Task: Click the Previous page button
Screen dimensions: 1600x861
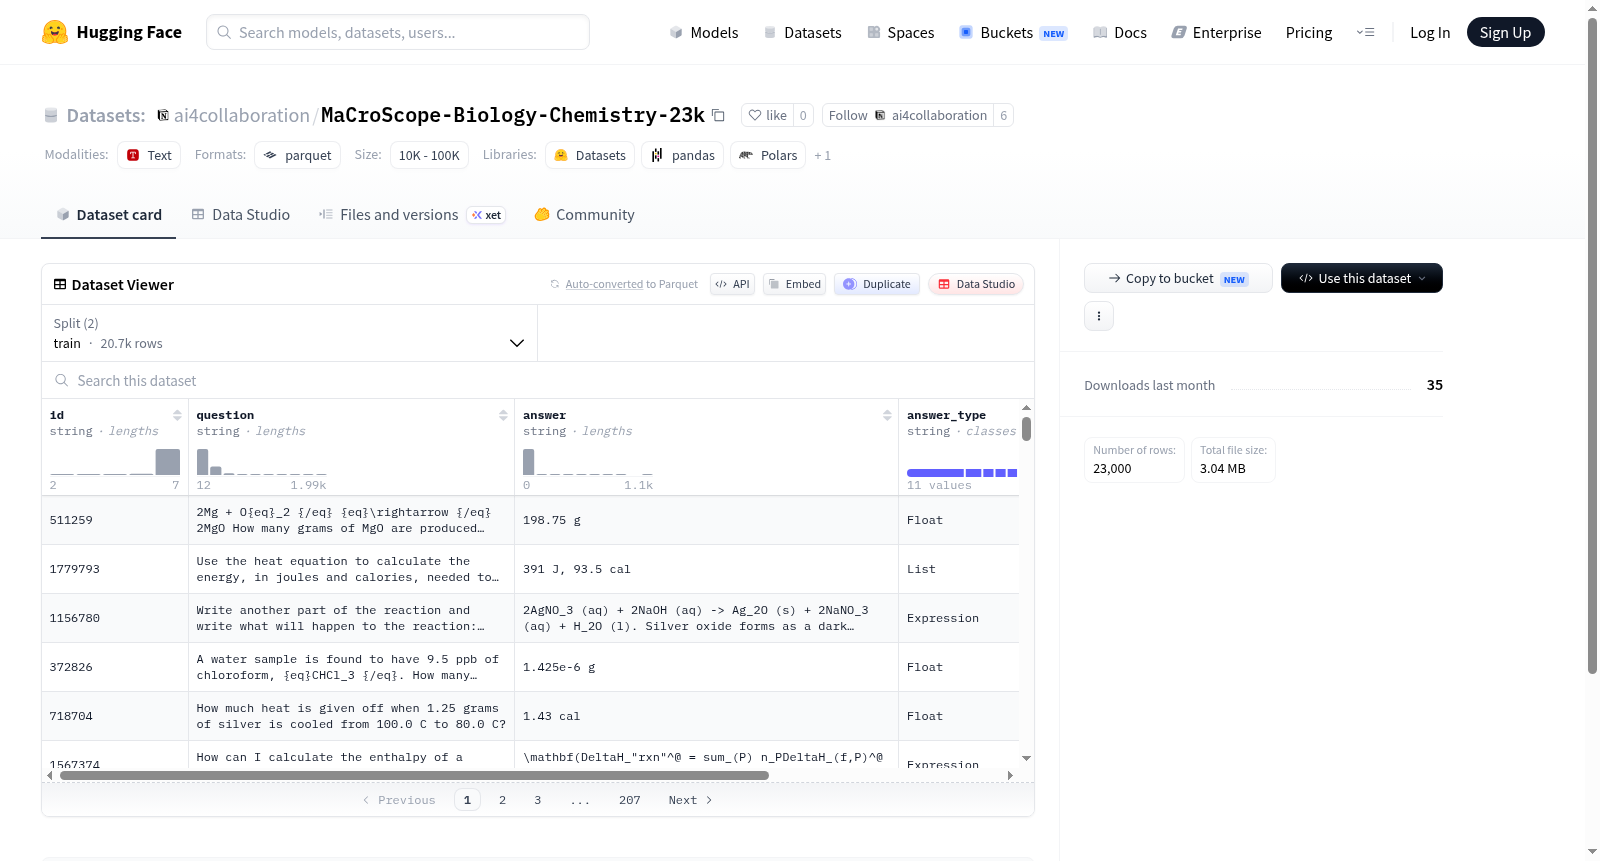Action: pyautogui.click(x=399, y=800)
